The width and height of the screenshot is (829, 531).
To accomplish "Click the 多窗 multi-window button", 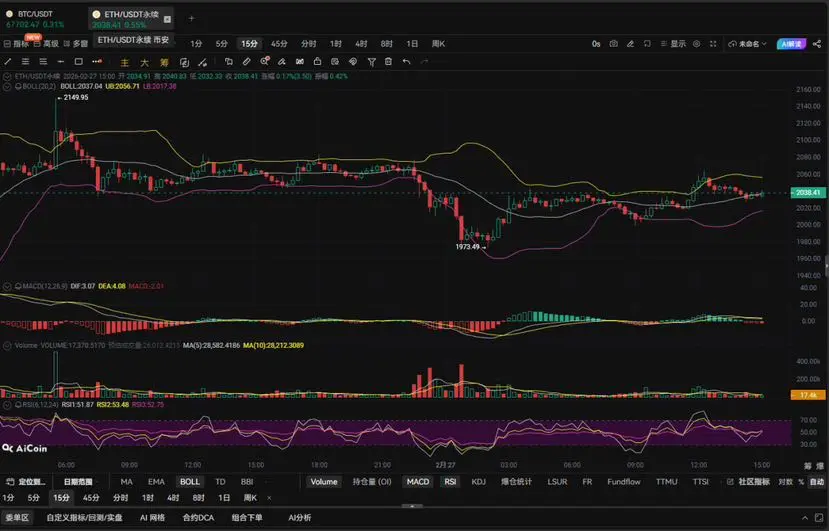I will [76, 44].
